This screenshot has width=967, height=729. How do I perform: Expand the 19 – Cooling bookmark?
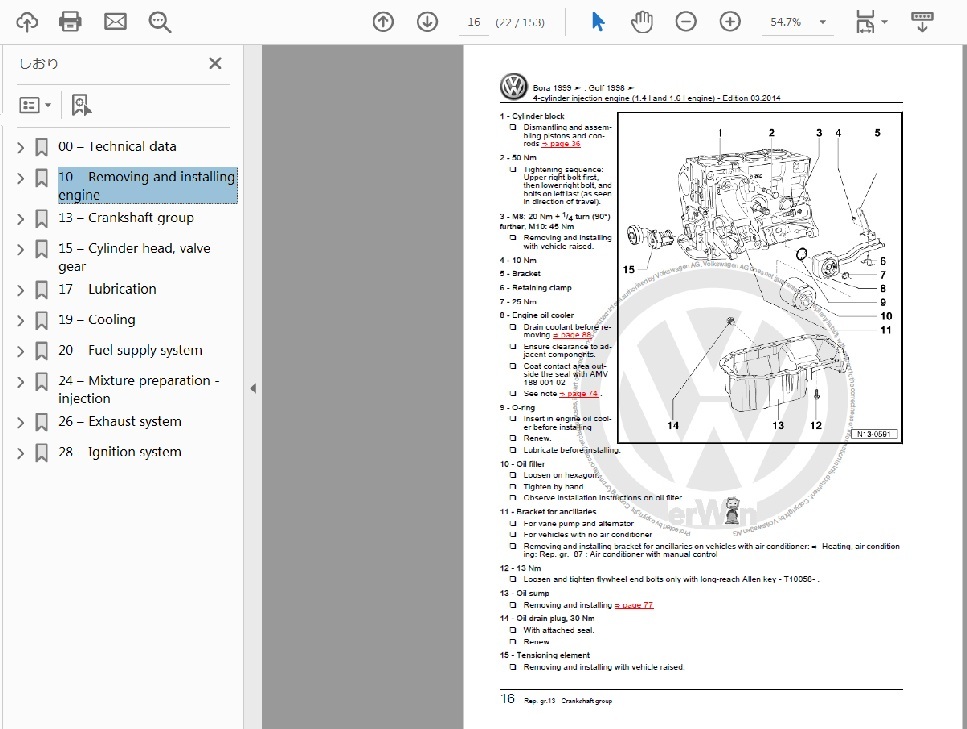pos(20,321)
